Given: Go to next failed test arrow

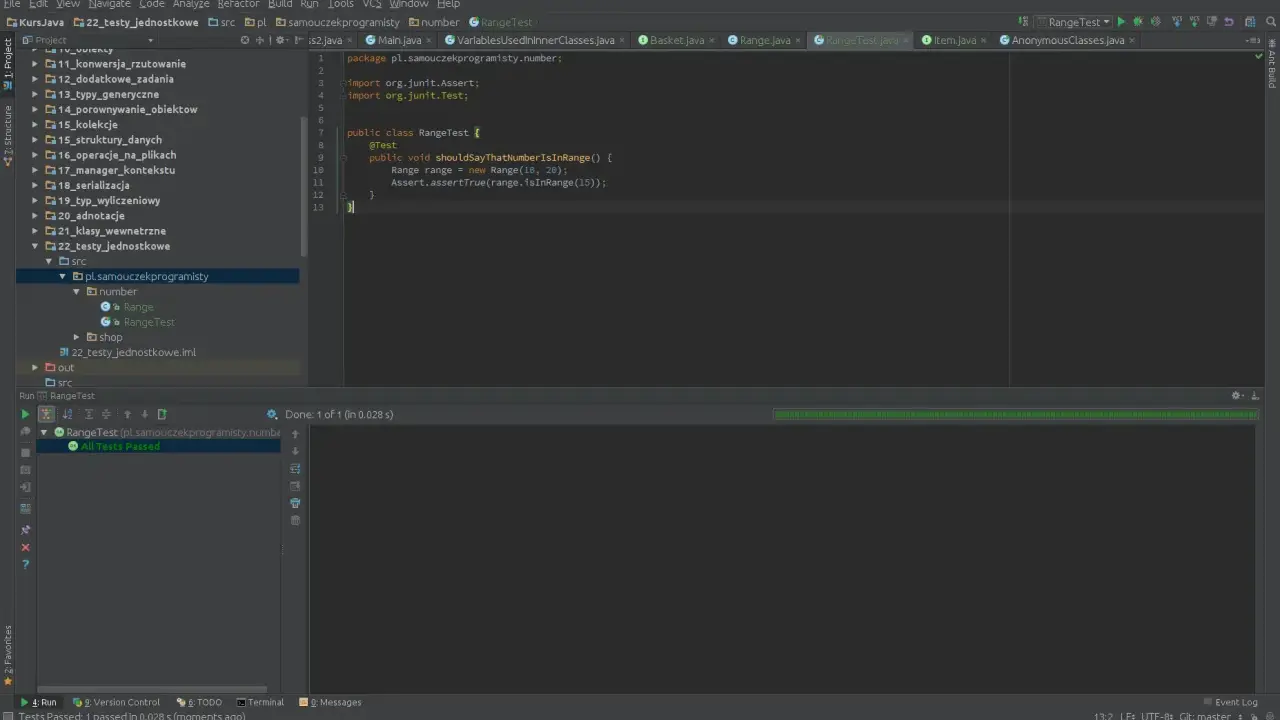Looking at the screenshot, I should pos(144,414).
